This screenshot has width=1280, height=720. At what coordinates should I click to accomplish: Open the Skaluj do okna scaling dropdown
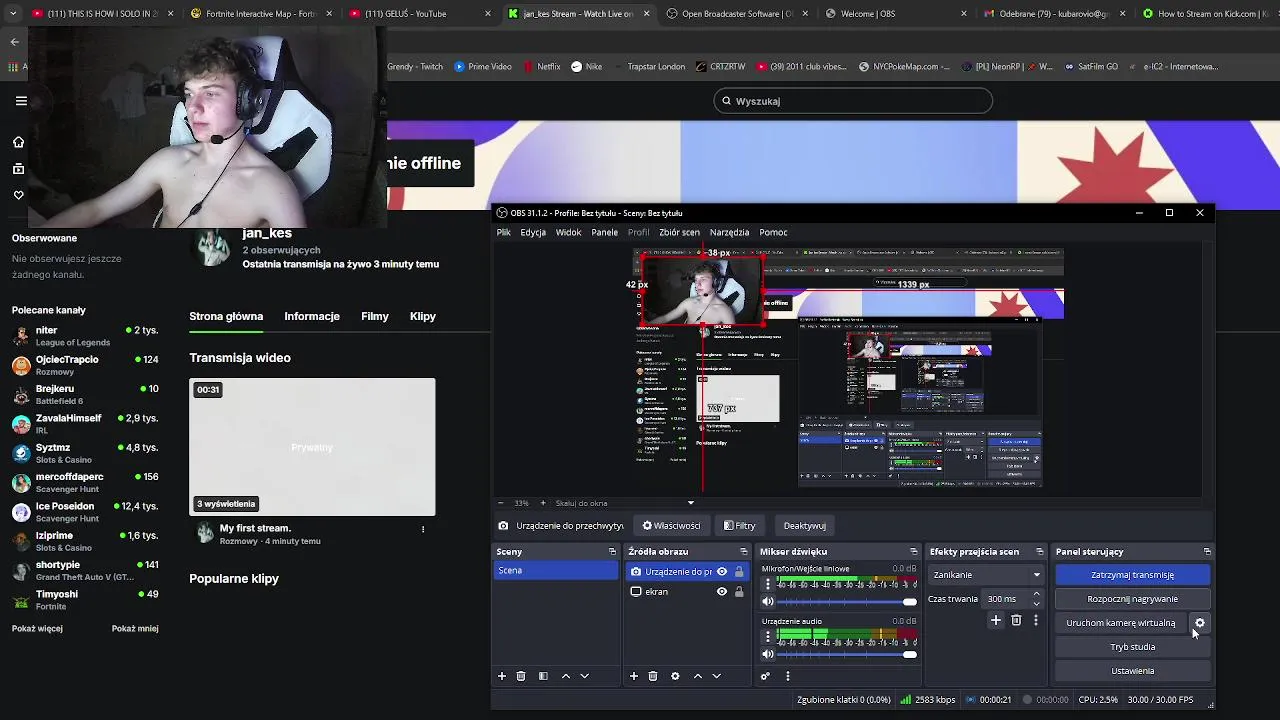tap(625, 503)
